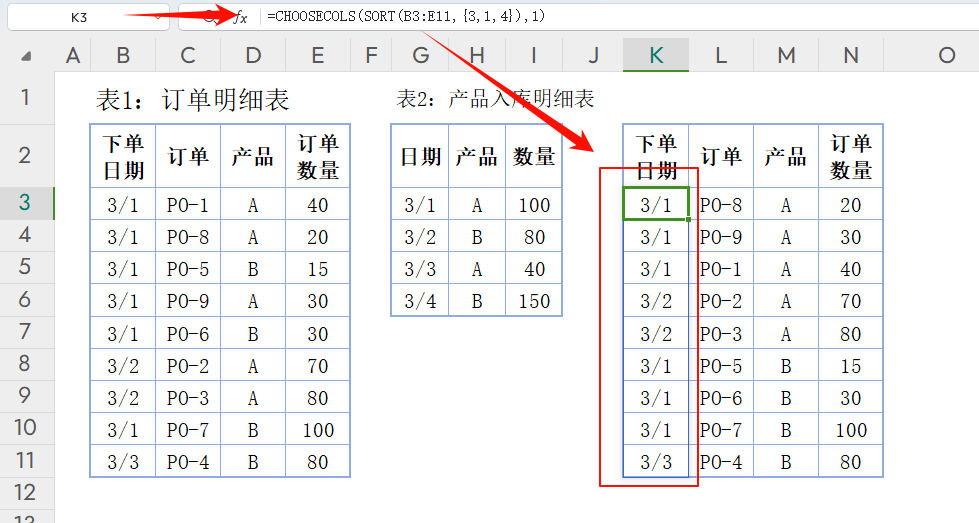Screen dimensions: 979x523
Task: Select cell G4 with date 3/2
Action: tap(420, 236)
